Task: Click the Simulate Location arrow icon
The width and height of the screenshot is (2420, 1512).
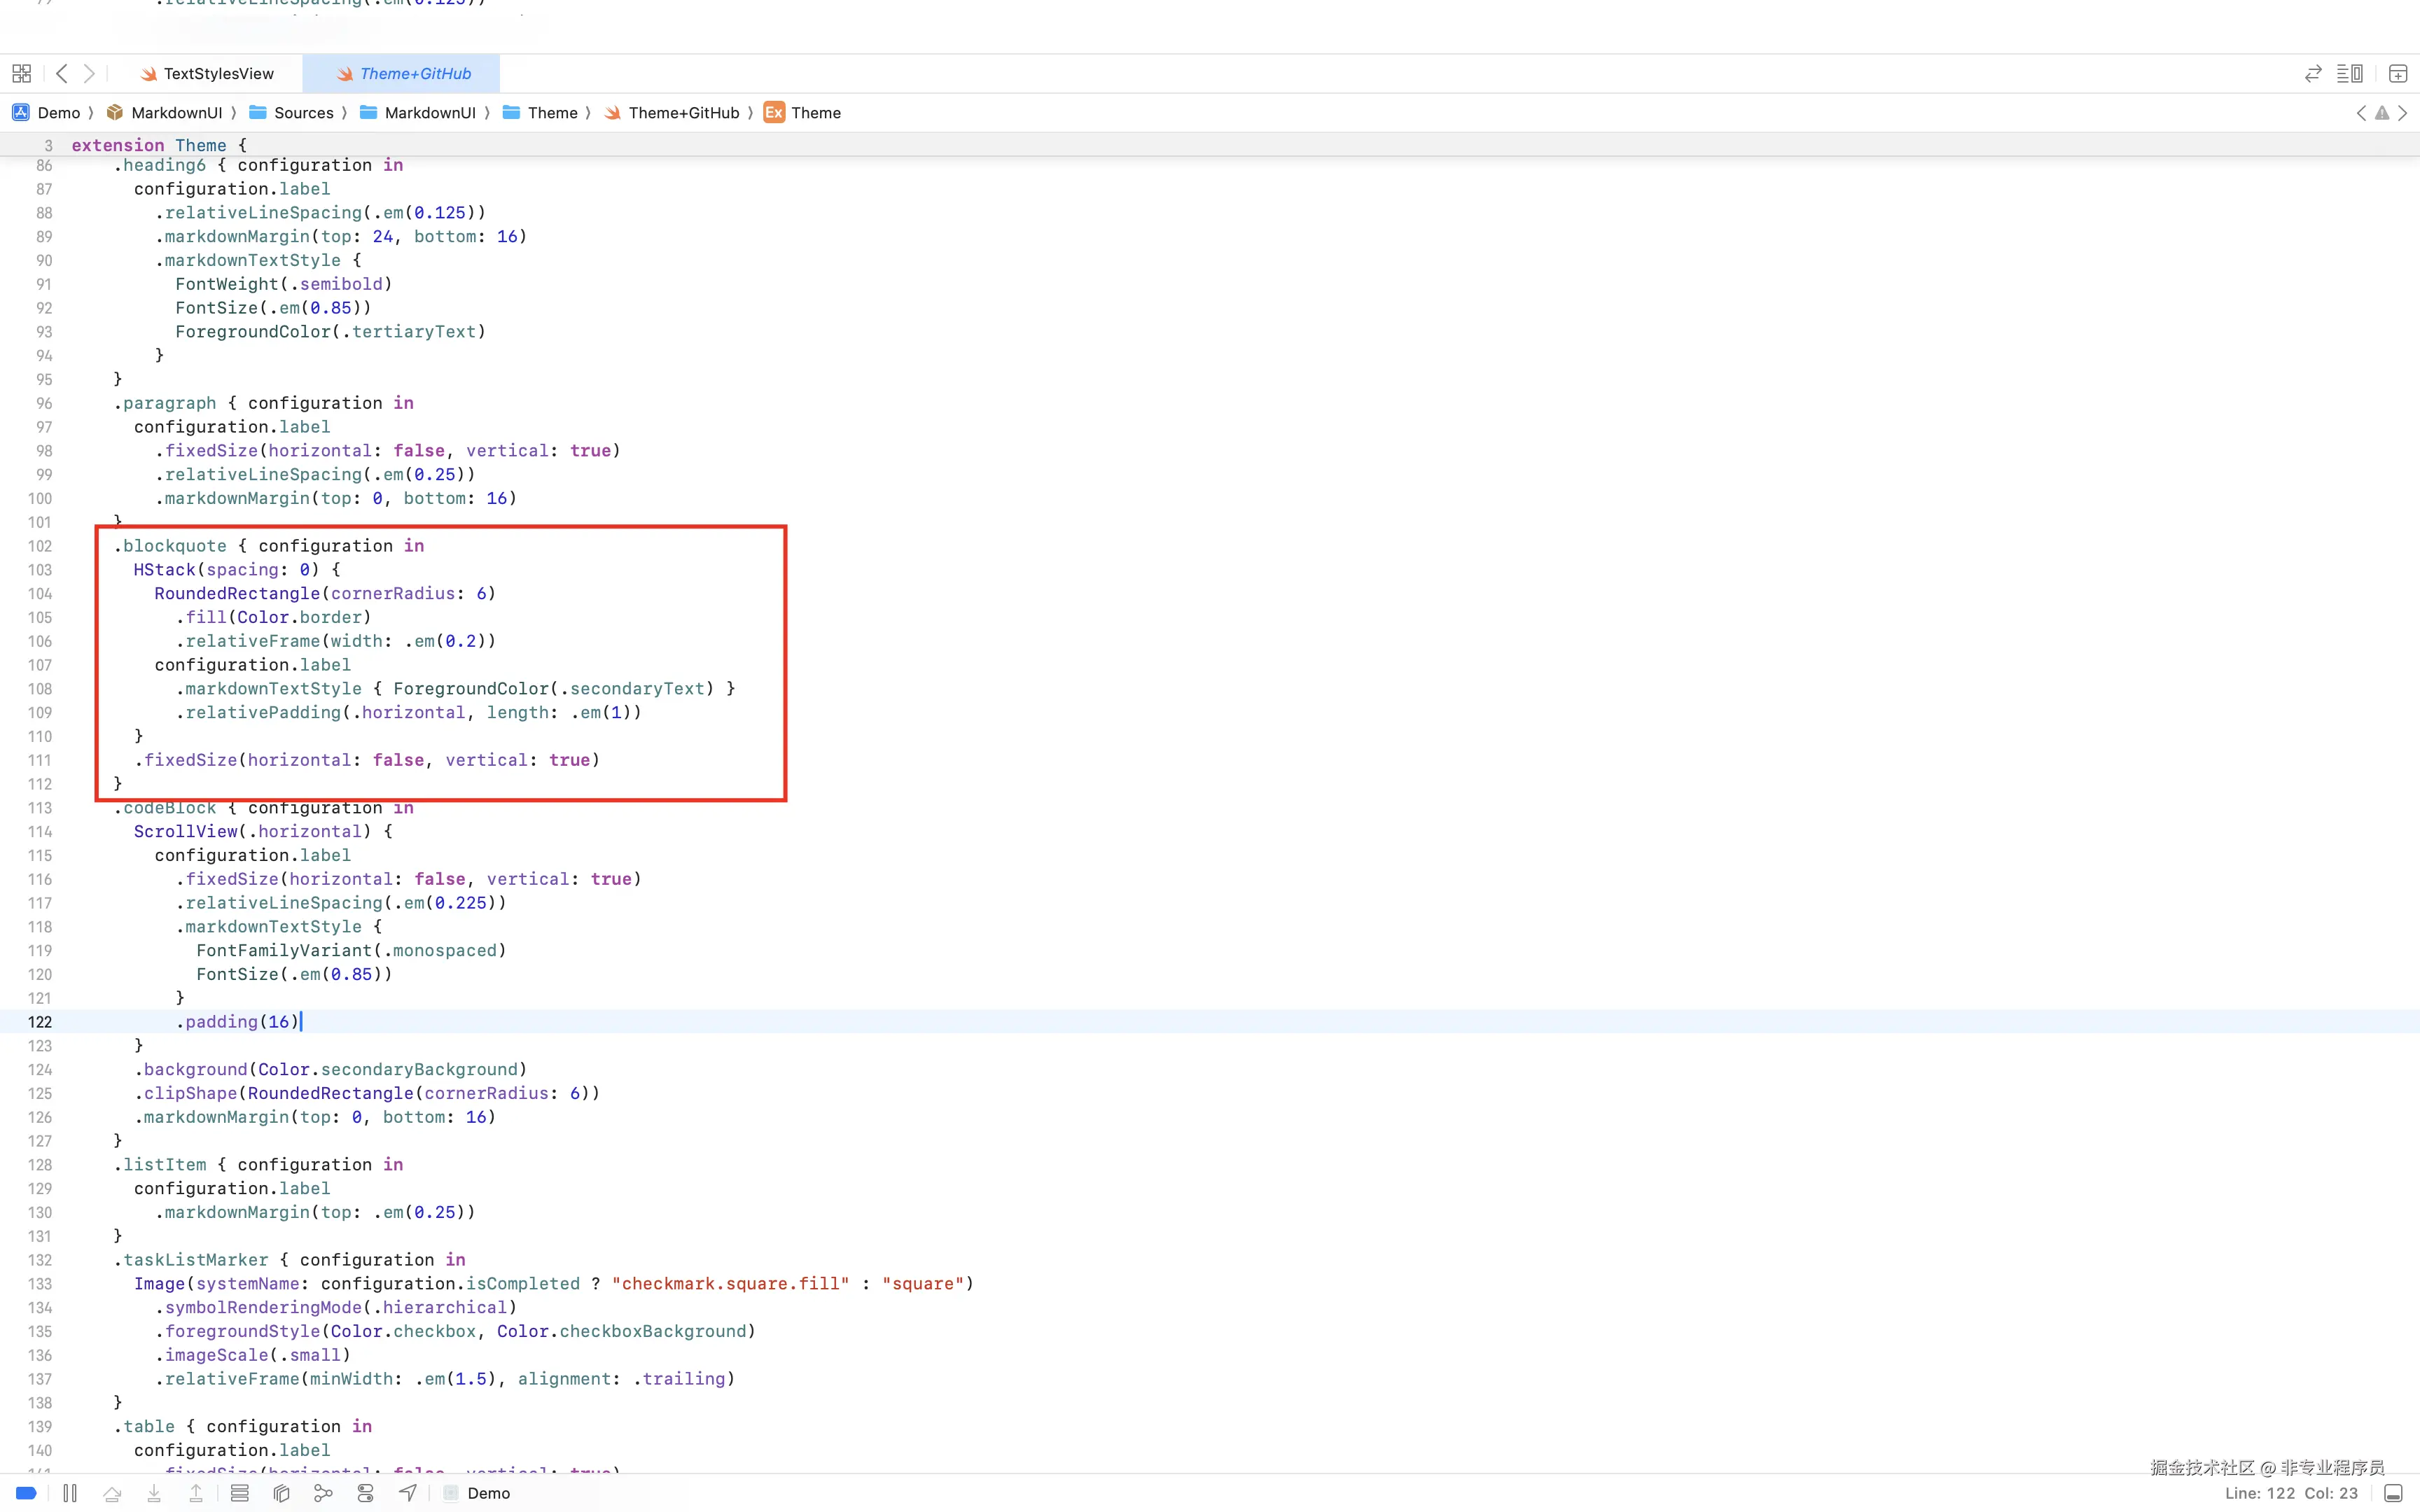Action: pyautogui.click(x=407, y=1493)
